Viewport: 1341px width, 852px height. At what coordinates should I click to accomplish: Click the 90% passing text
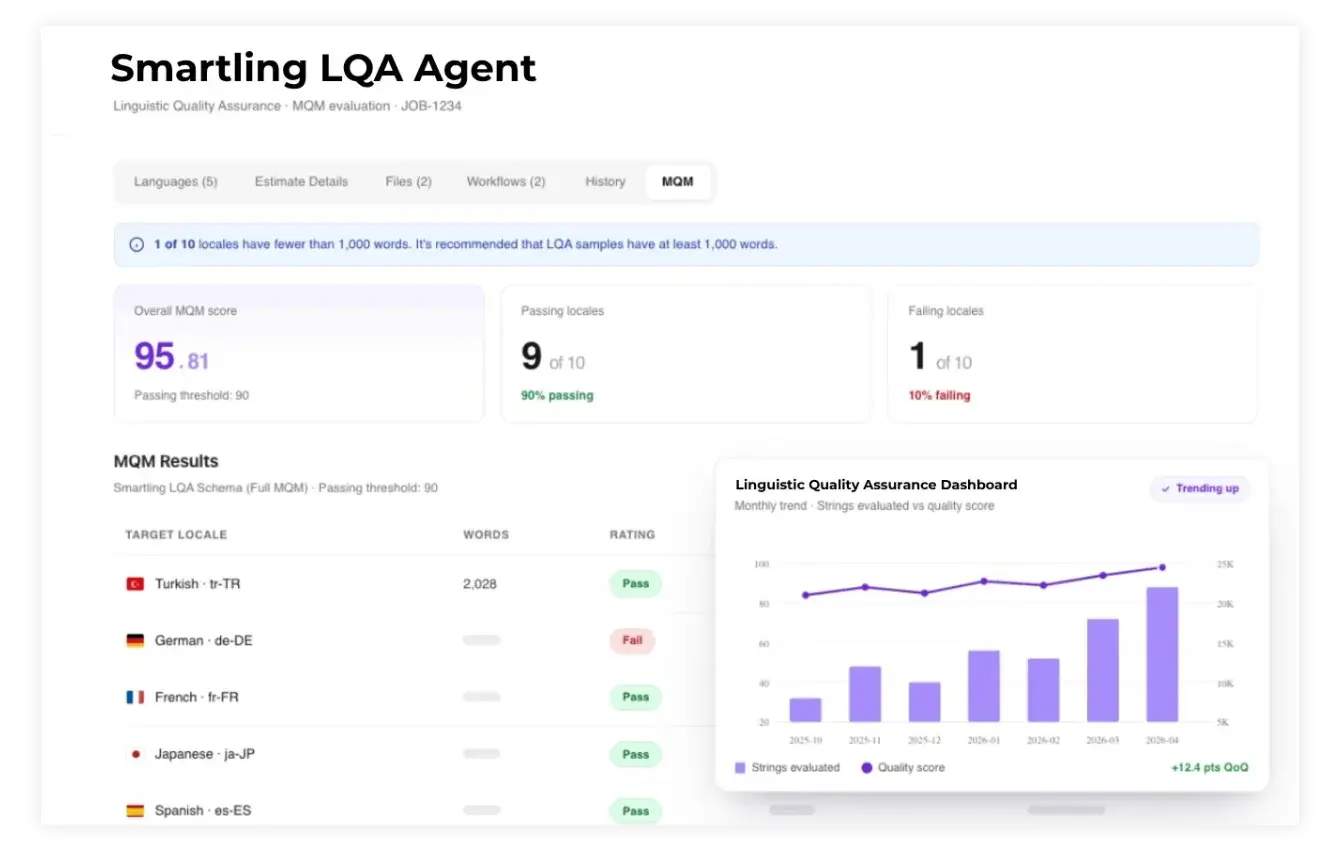[557, 396]
